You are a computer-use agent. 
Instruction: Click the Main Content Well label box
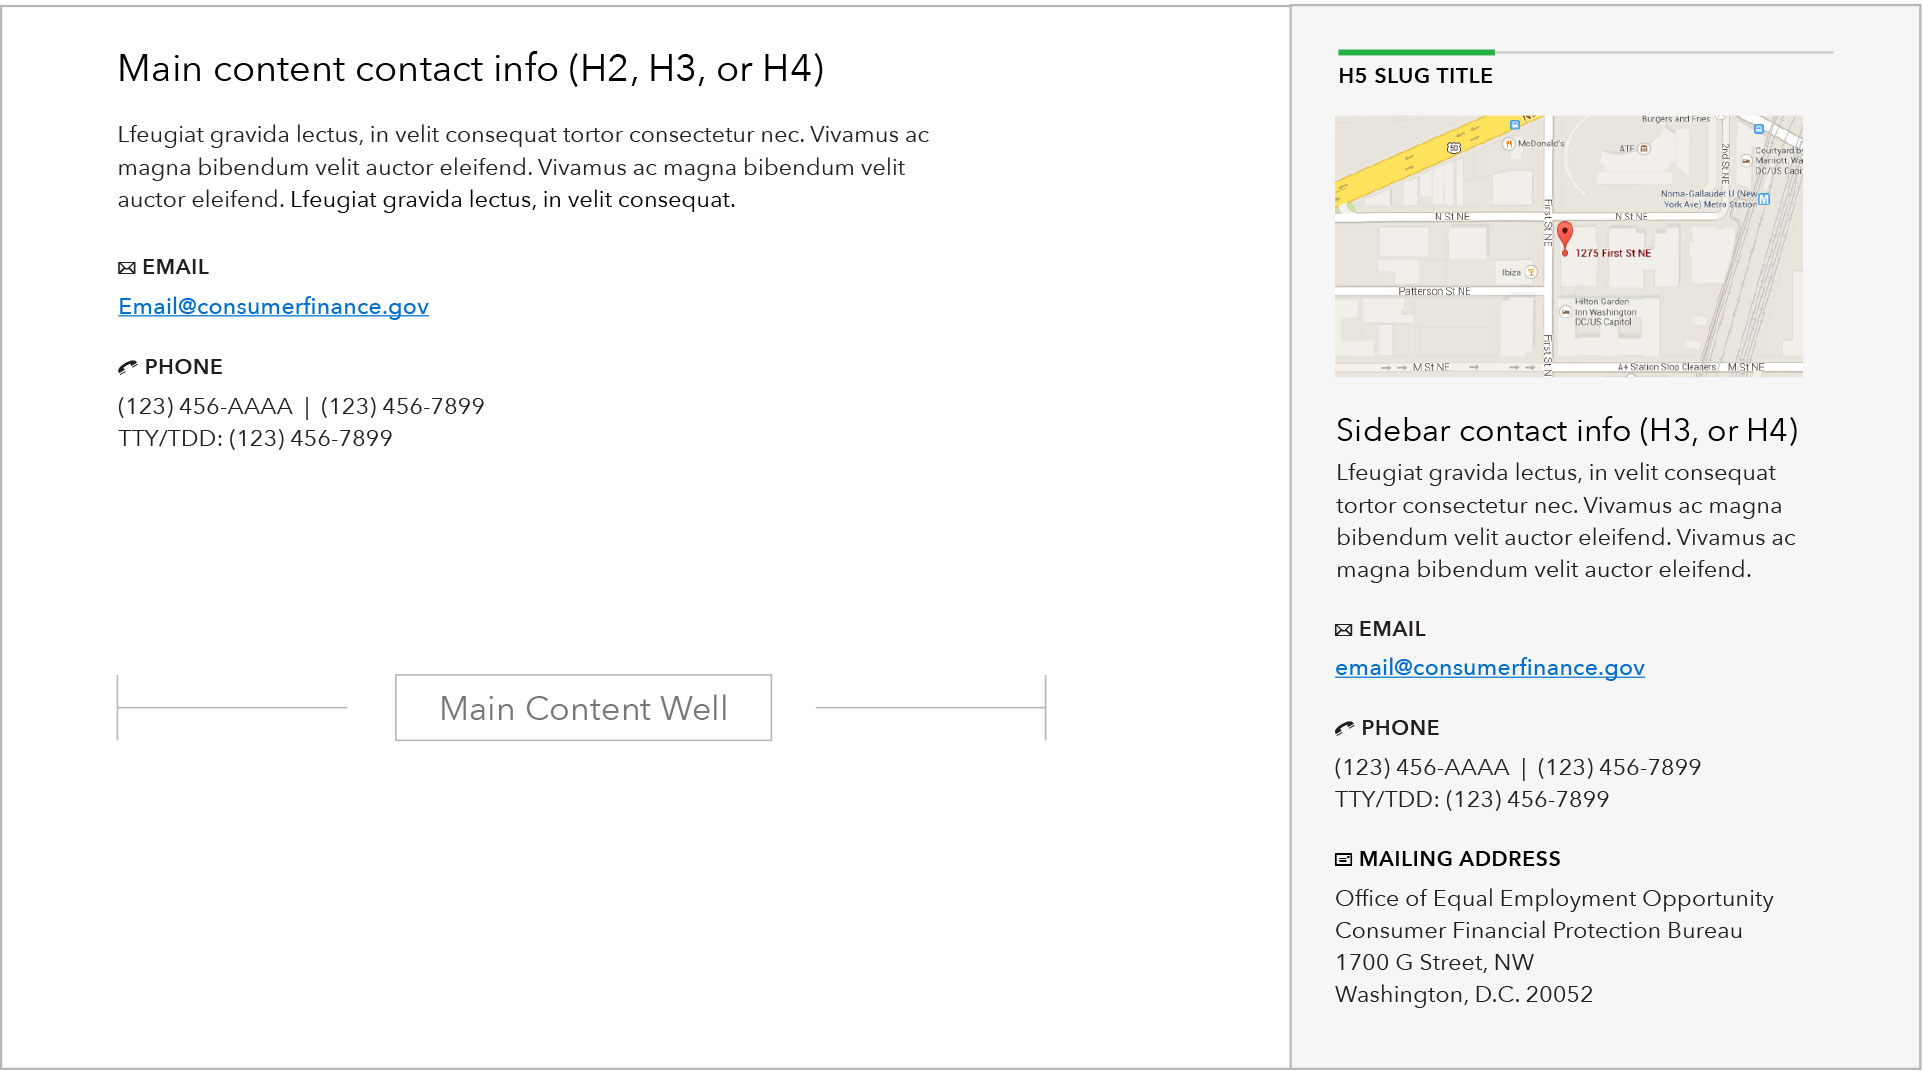583,708
